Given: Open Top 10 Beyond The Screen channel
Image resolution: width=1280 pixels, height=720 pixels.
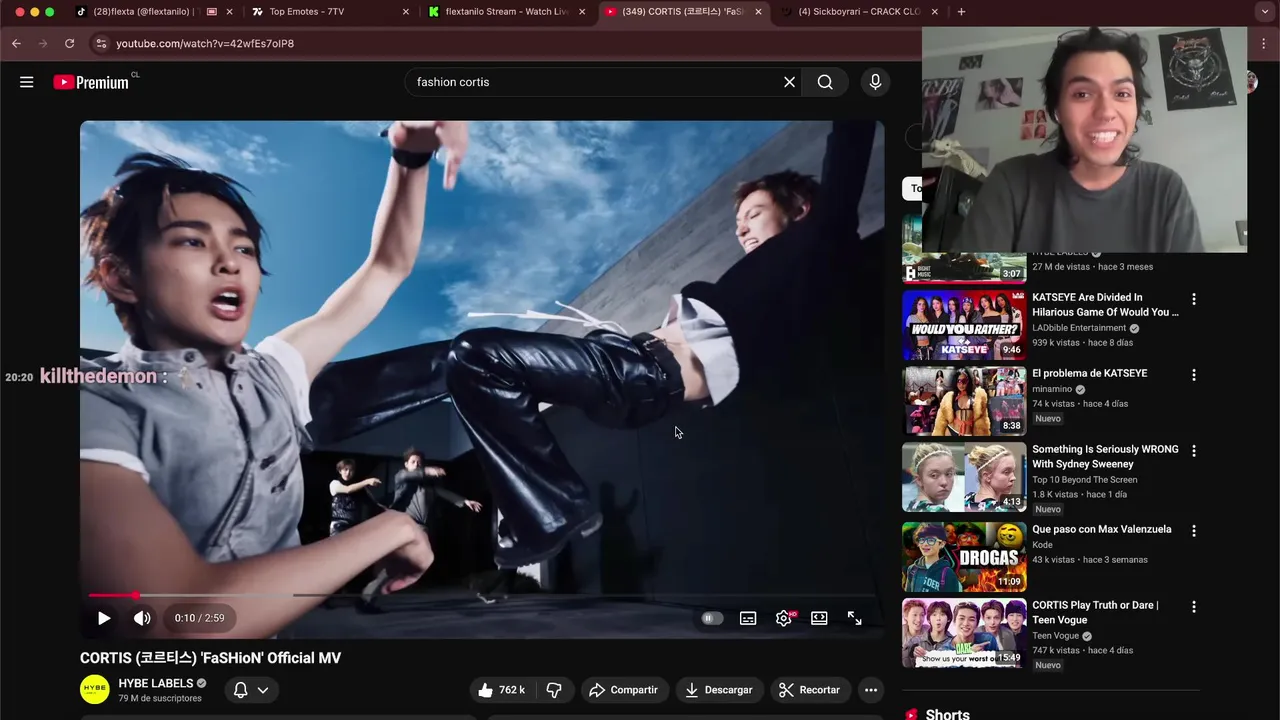Looking at the screenshot, I should (1084, 480).
